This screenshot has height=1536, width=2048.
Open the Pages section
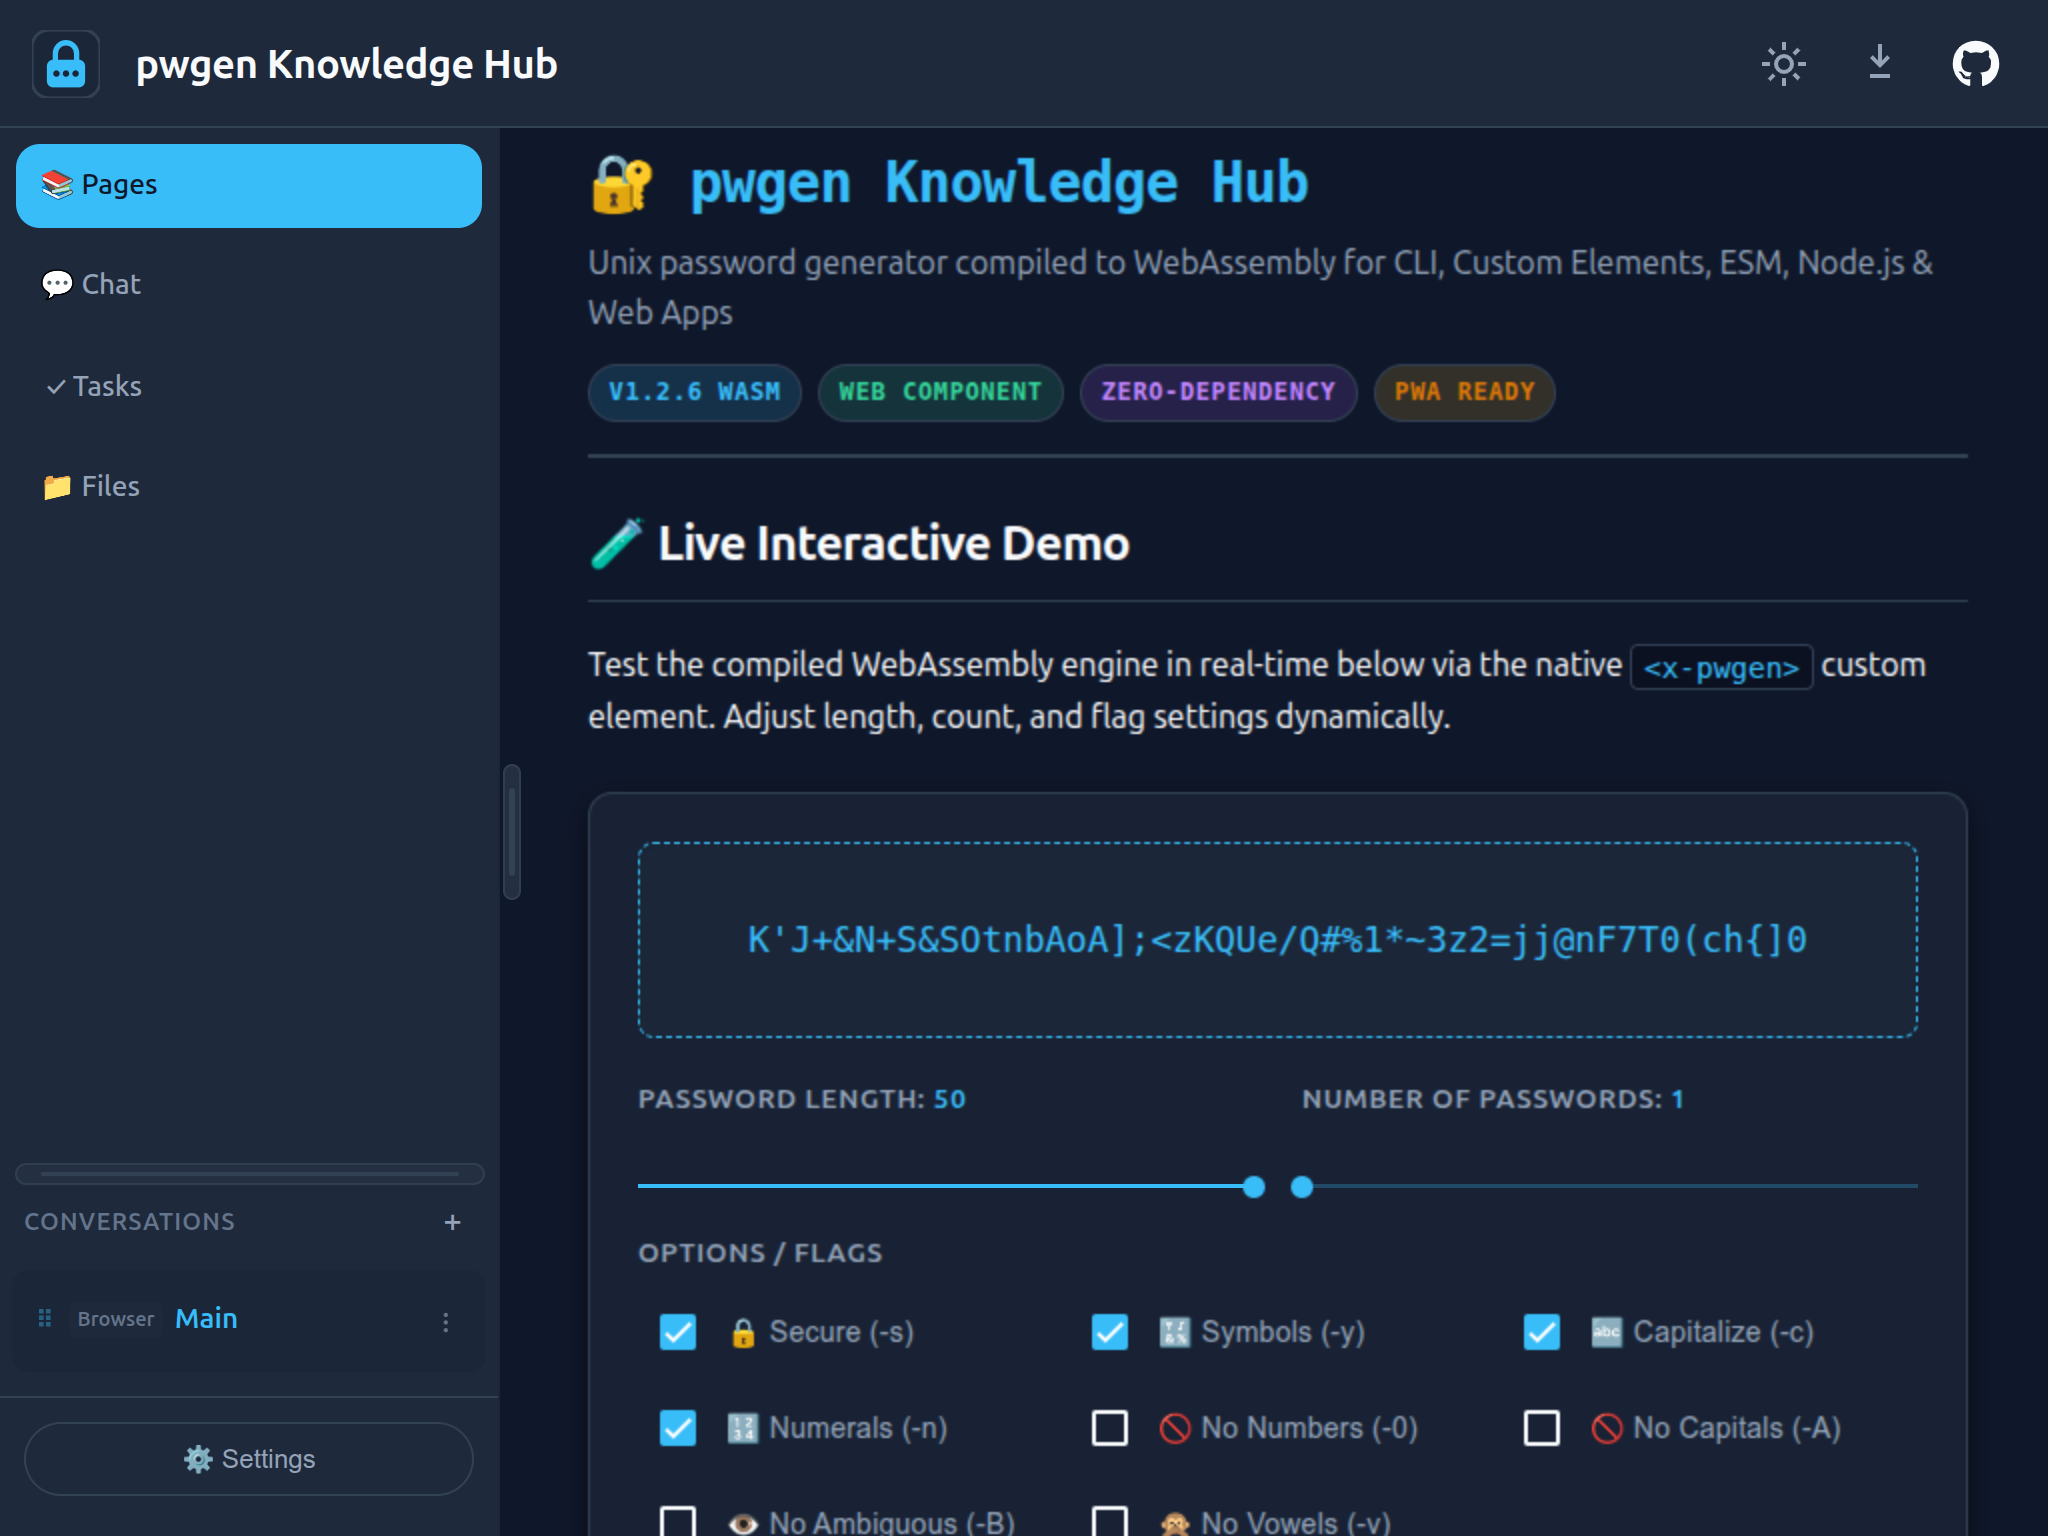point(249,186)
